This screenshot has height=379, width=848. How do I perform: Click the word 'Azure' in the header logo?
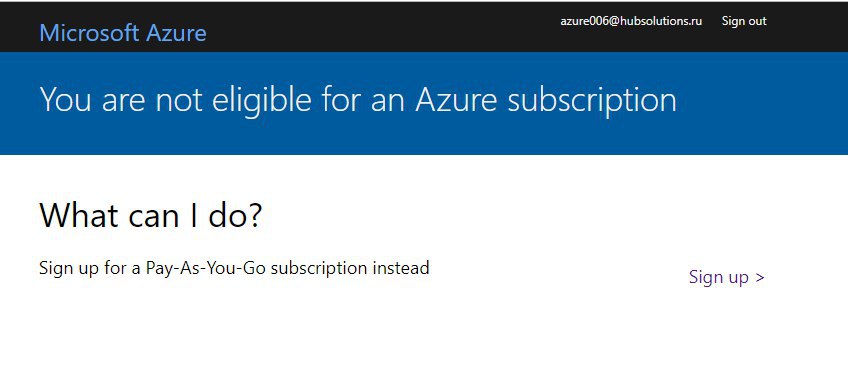tap(176, 34)
